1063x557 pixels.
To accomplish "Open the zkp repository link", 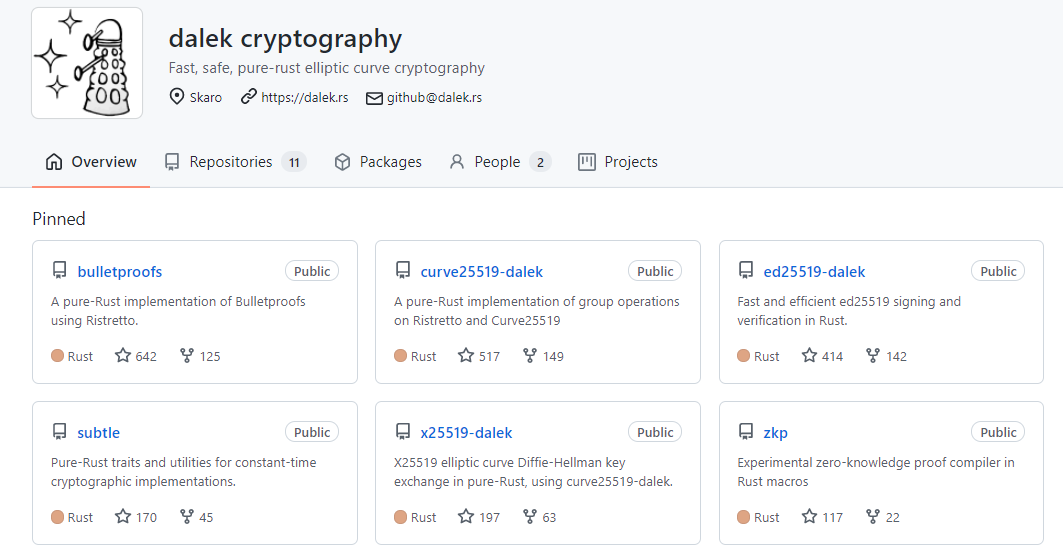I will click(775, 433).
